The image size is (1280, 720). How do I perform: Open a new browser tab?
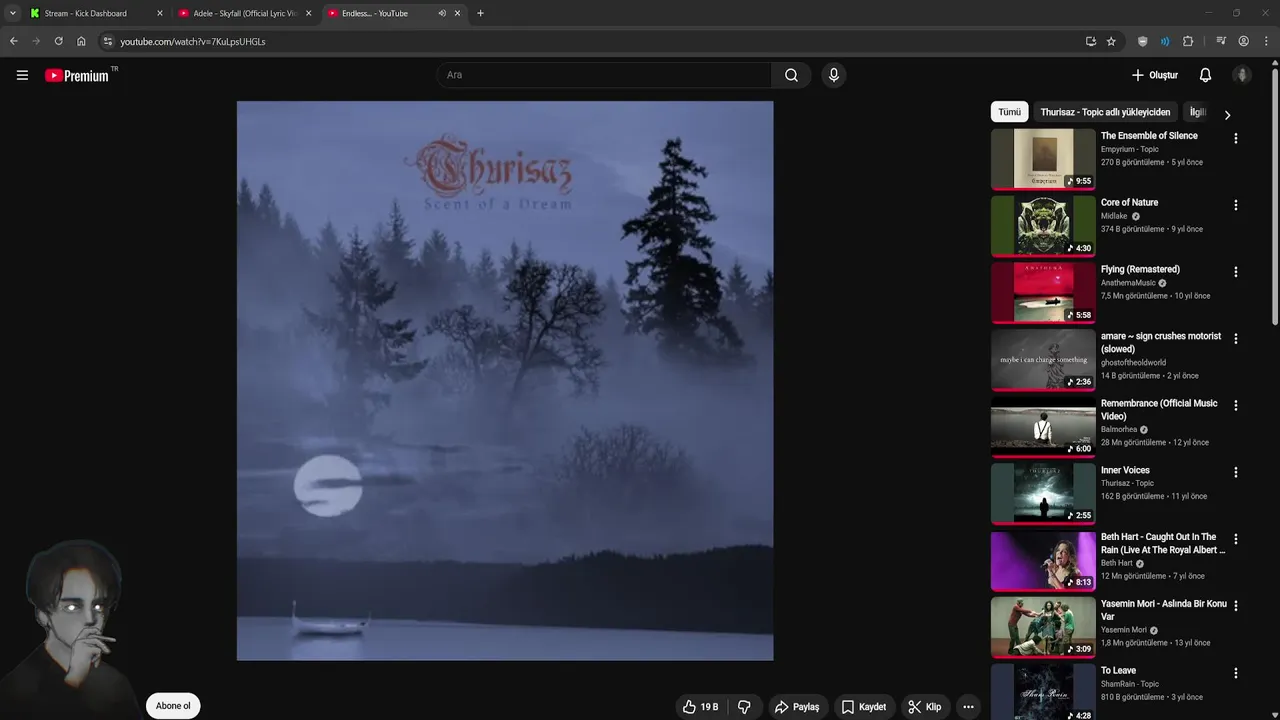click(x=480, y=13)
